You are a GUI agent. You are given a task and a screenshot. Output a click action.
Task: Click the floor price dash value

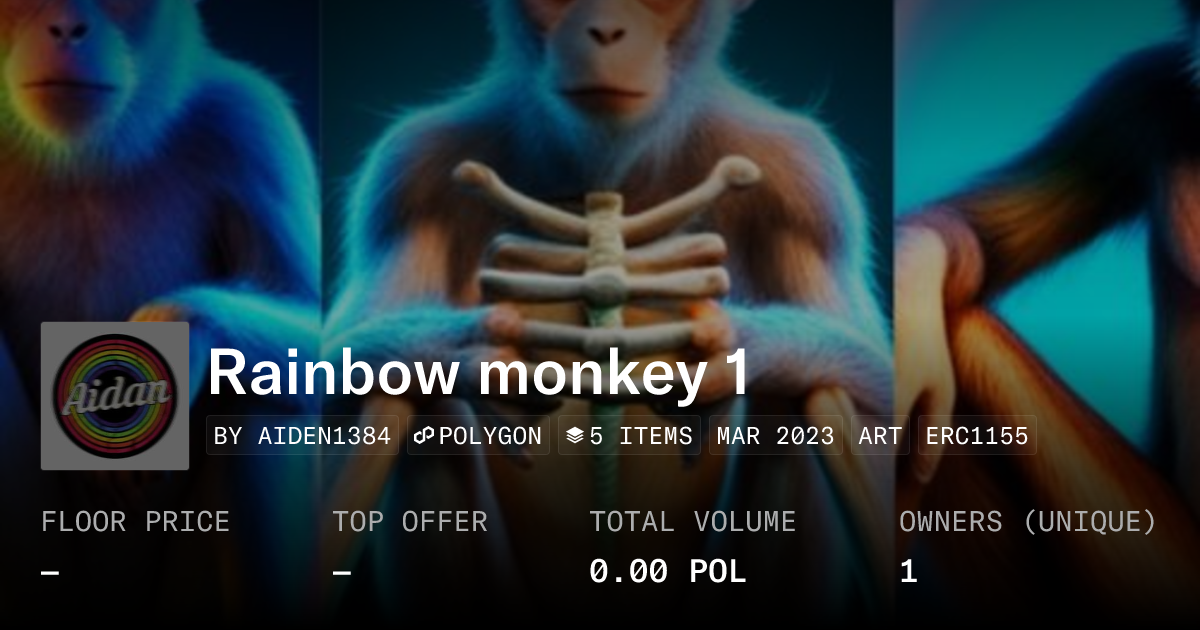[50, 573]
